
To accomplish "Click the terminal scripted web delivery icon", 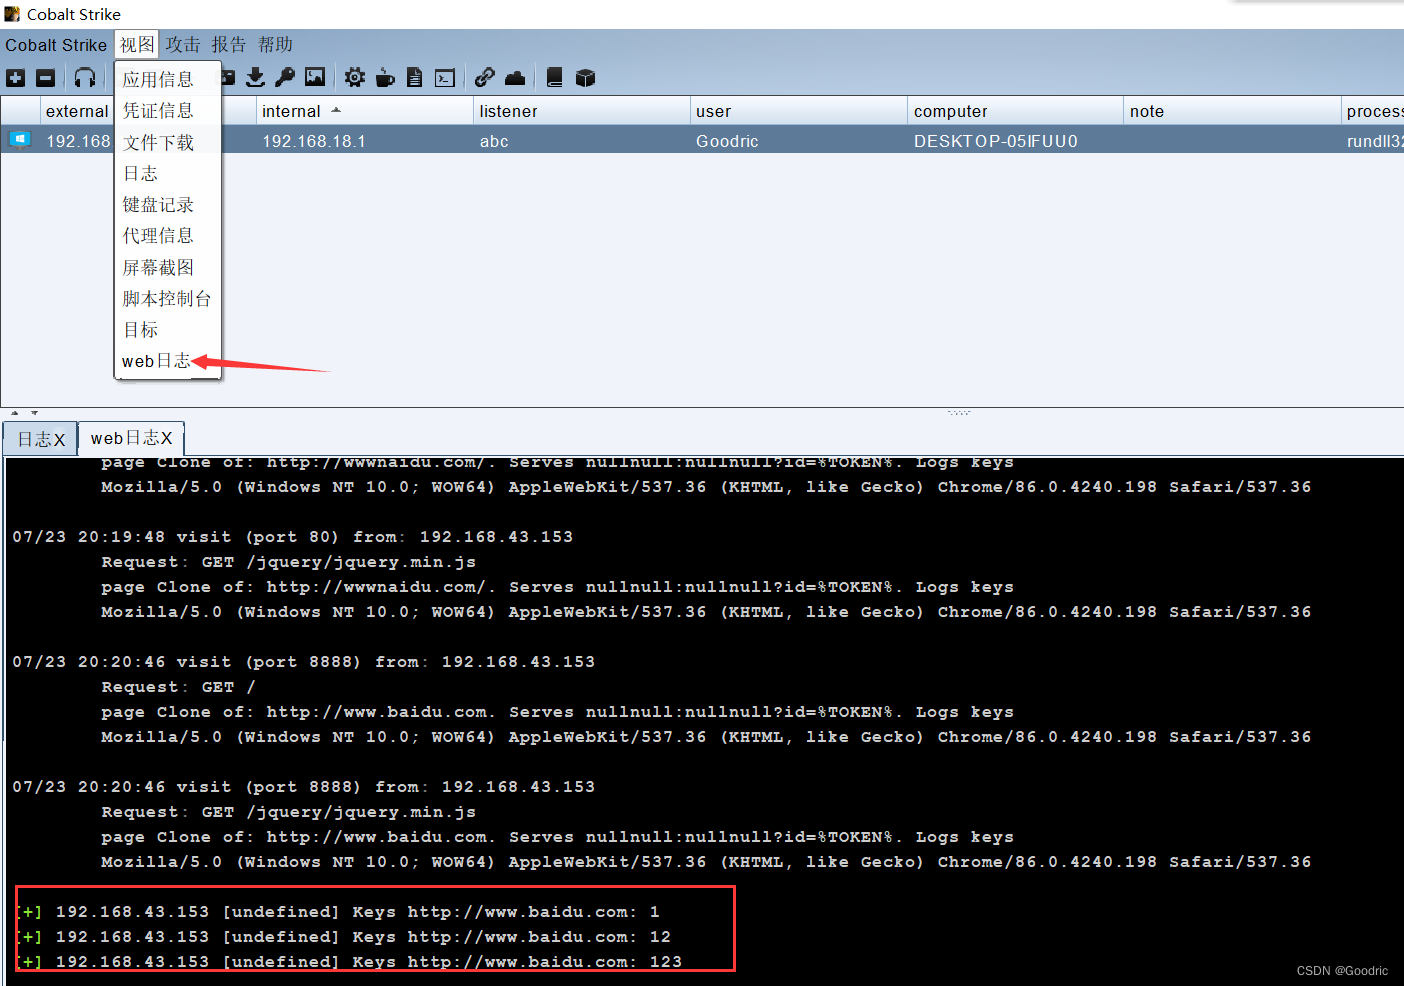I will [x=445, y=78].
